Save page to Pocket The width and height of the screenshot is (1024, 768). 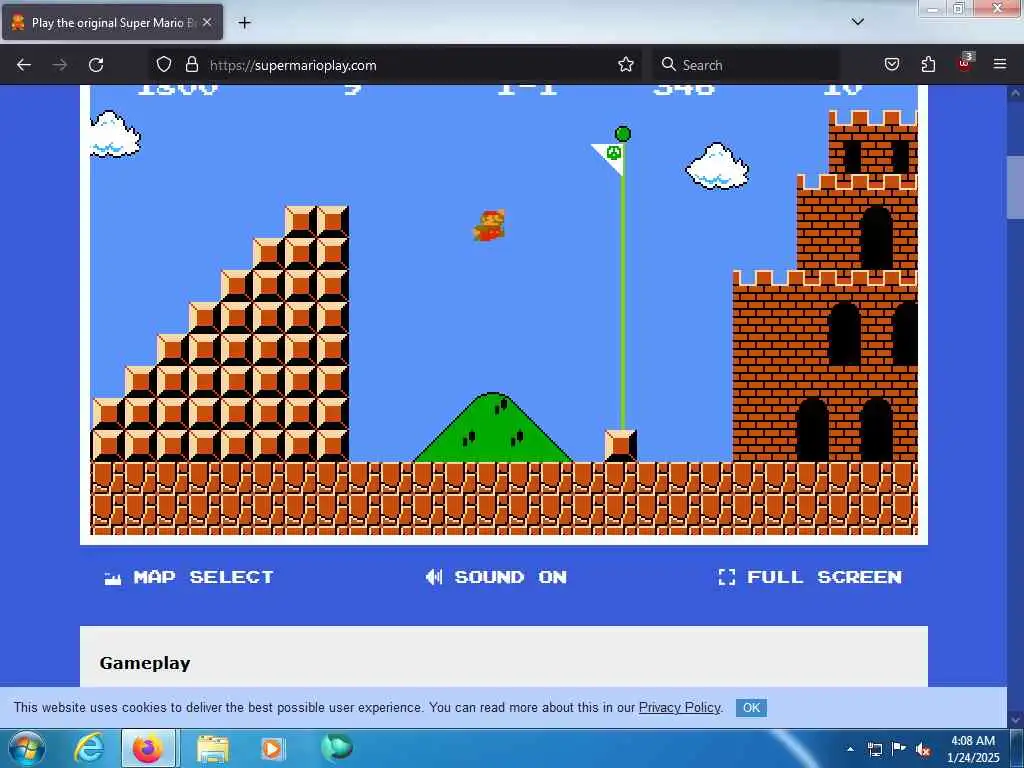point(892,65)
